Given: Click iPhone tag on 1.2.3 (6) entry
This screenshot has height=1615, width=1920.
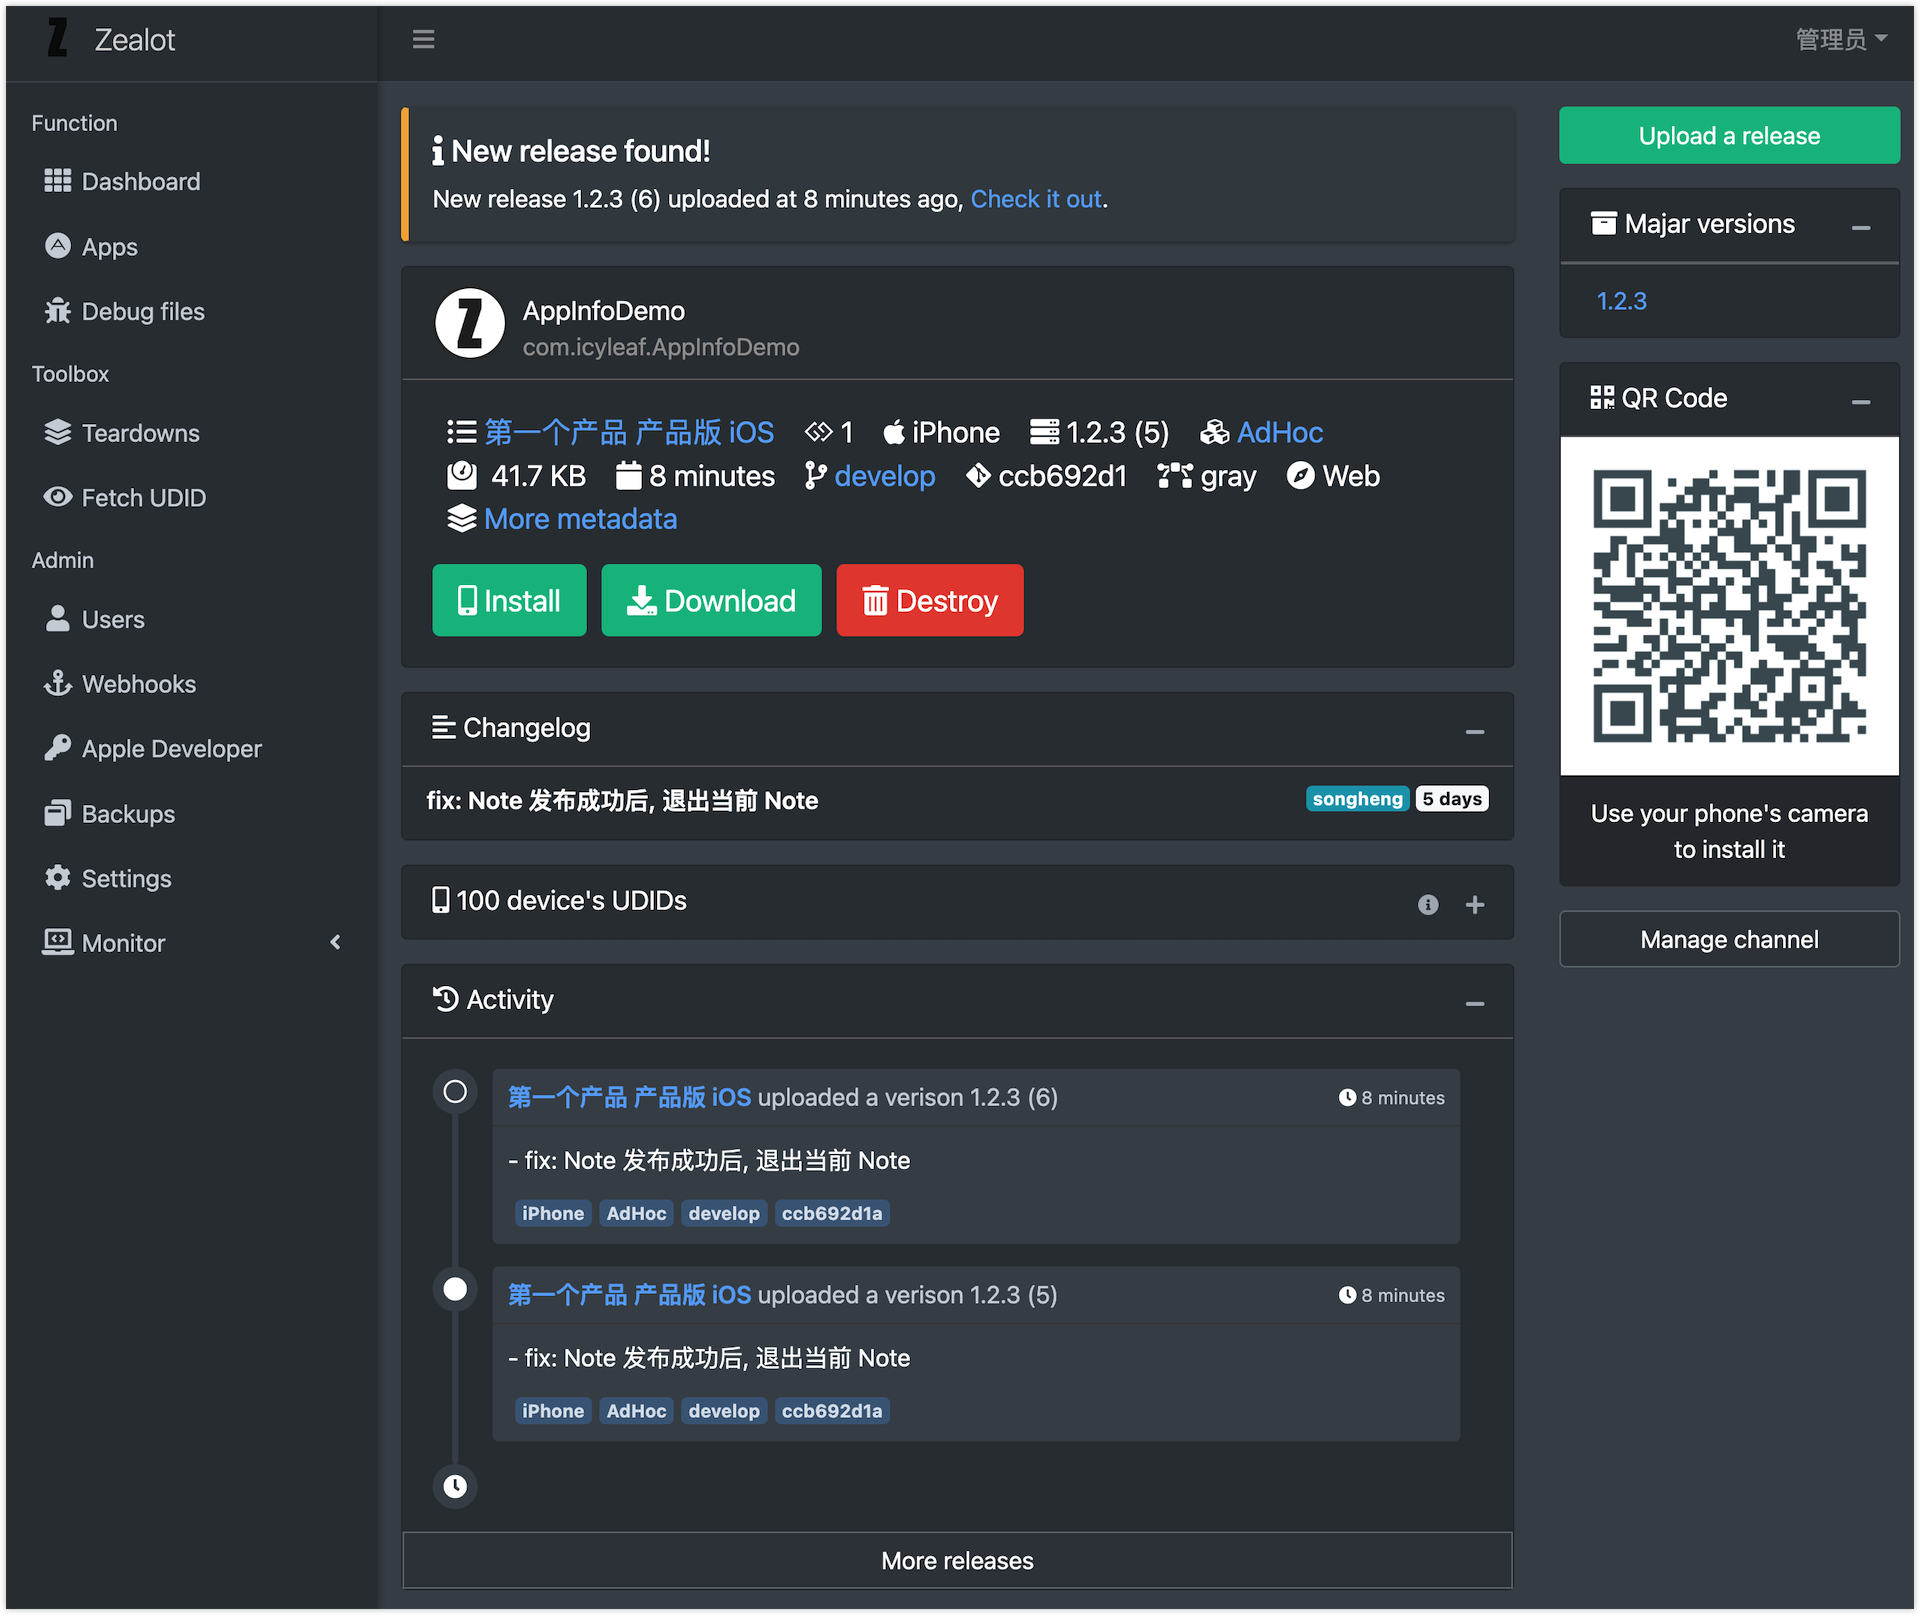Looking at the screenshot, I should click(553, 1213).
